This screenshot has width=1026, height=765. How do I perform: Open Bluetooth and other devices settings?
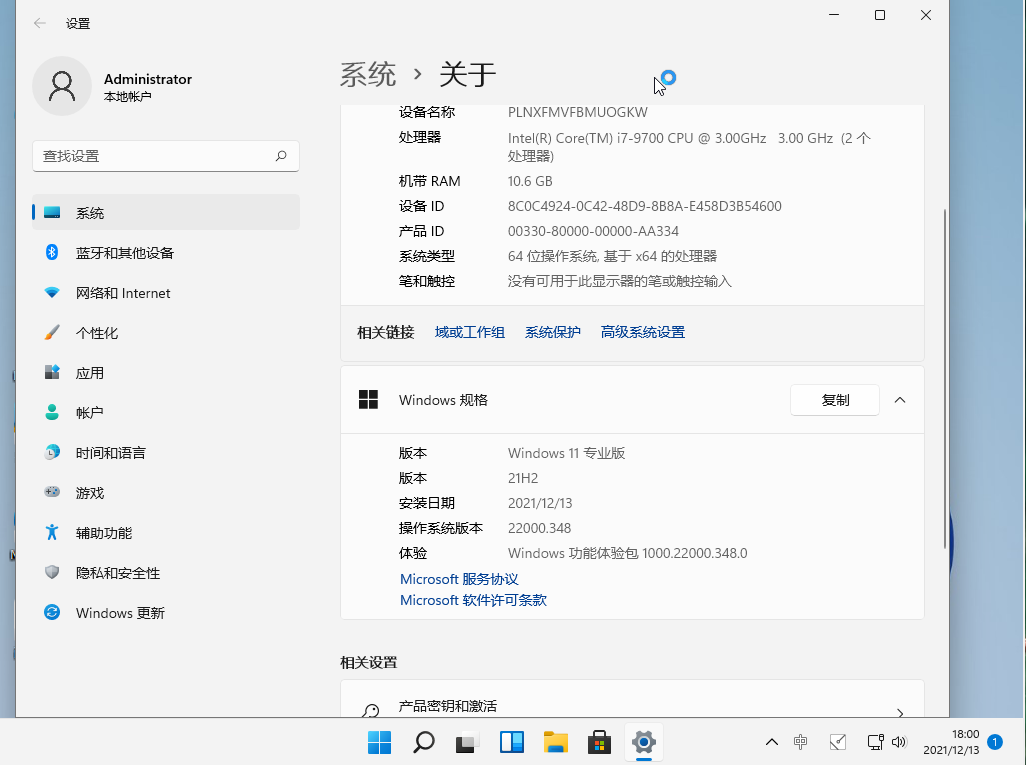(124, 253)
